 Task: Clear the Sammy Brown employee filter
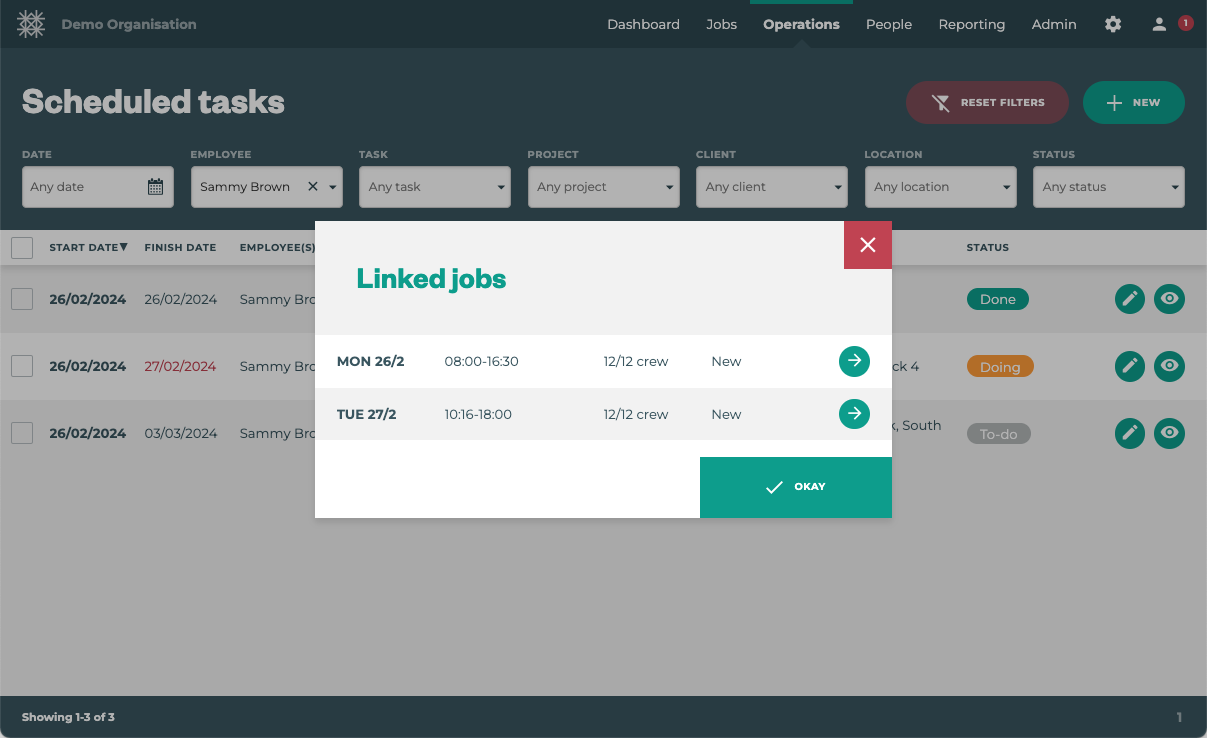[312, 187]
